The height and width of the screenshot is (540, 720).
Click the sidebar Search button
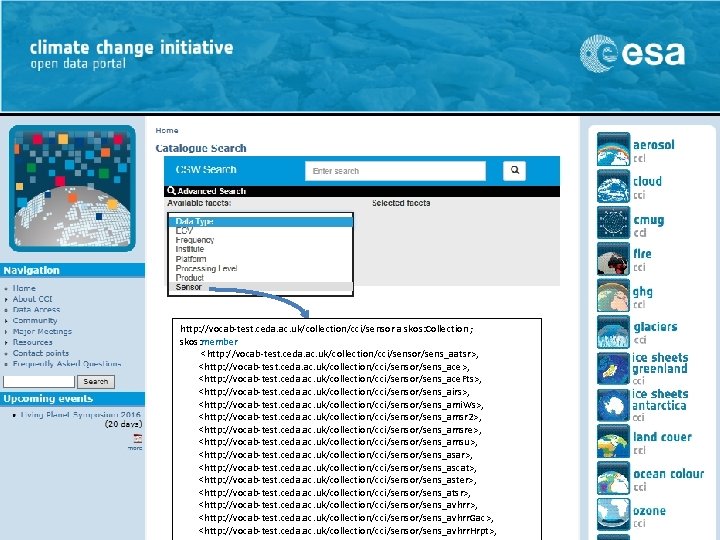click(x=96, y=381)
